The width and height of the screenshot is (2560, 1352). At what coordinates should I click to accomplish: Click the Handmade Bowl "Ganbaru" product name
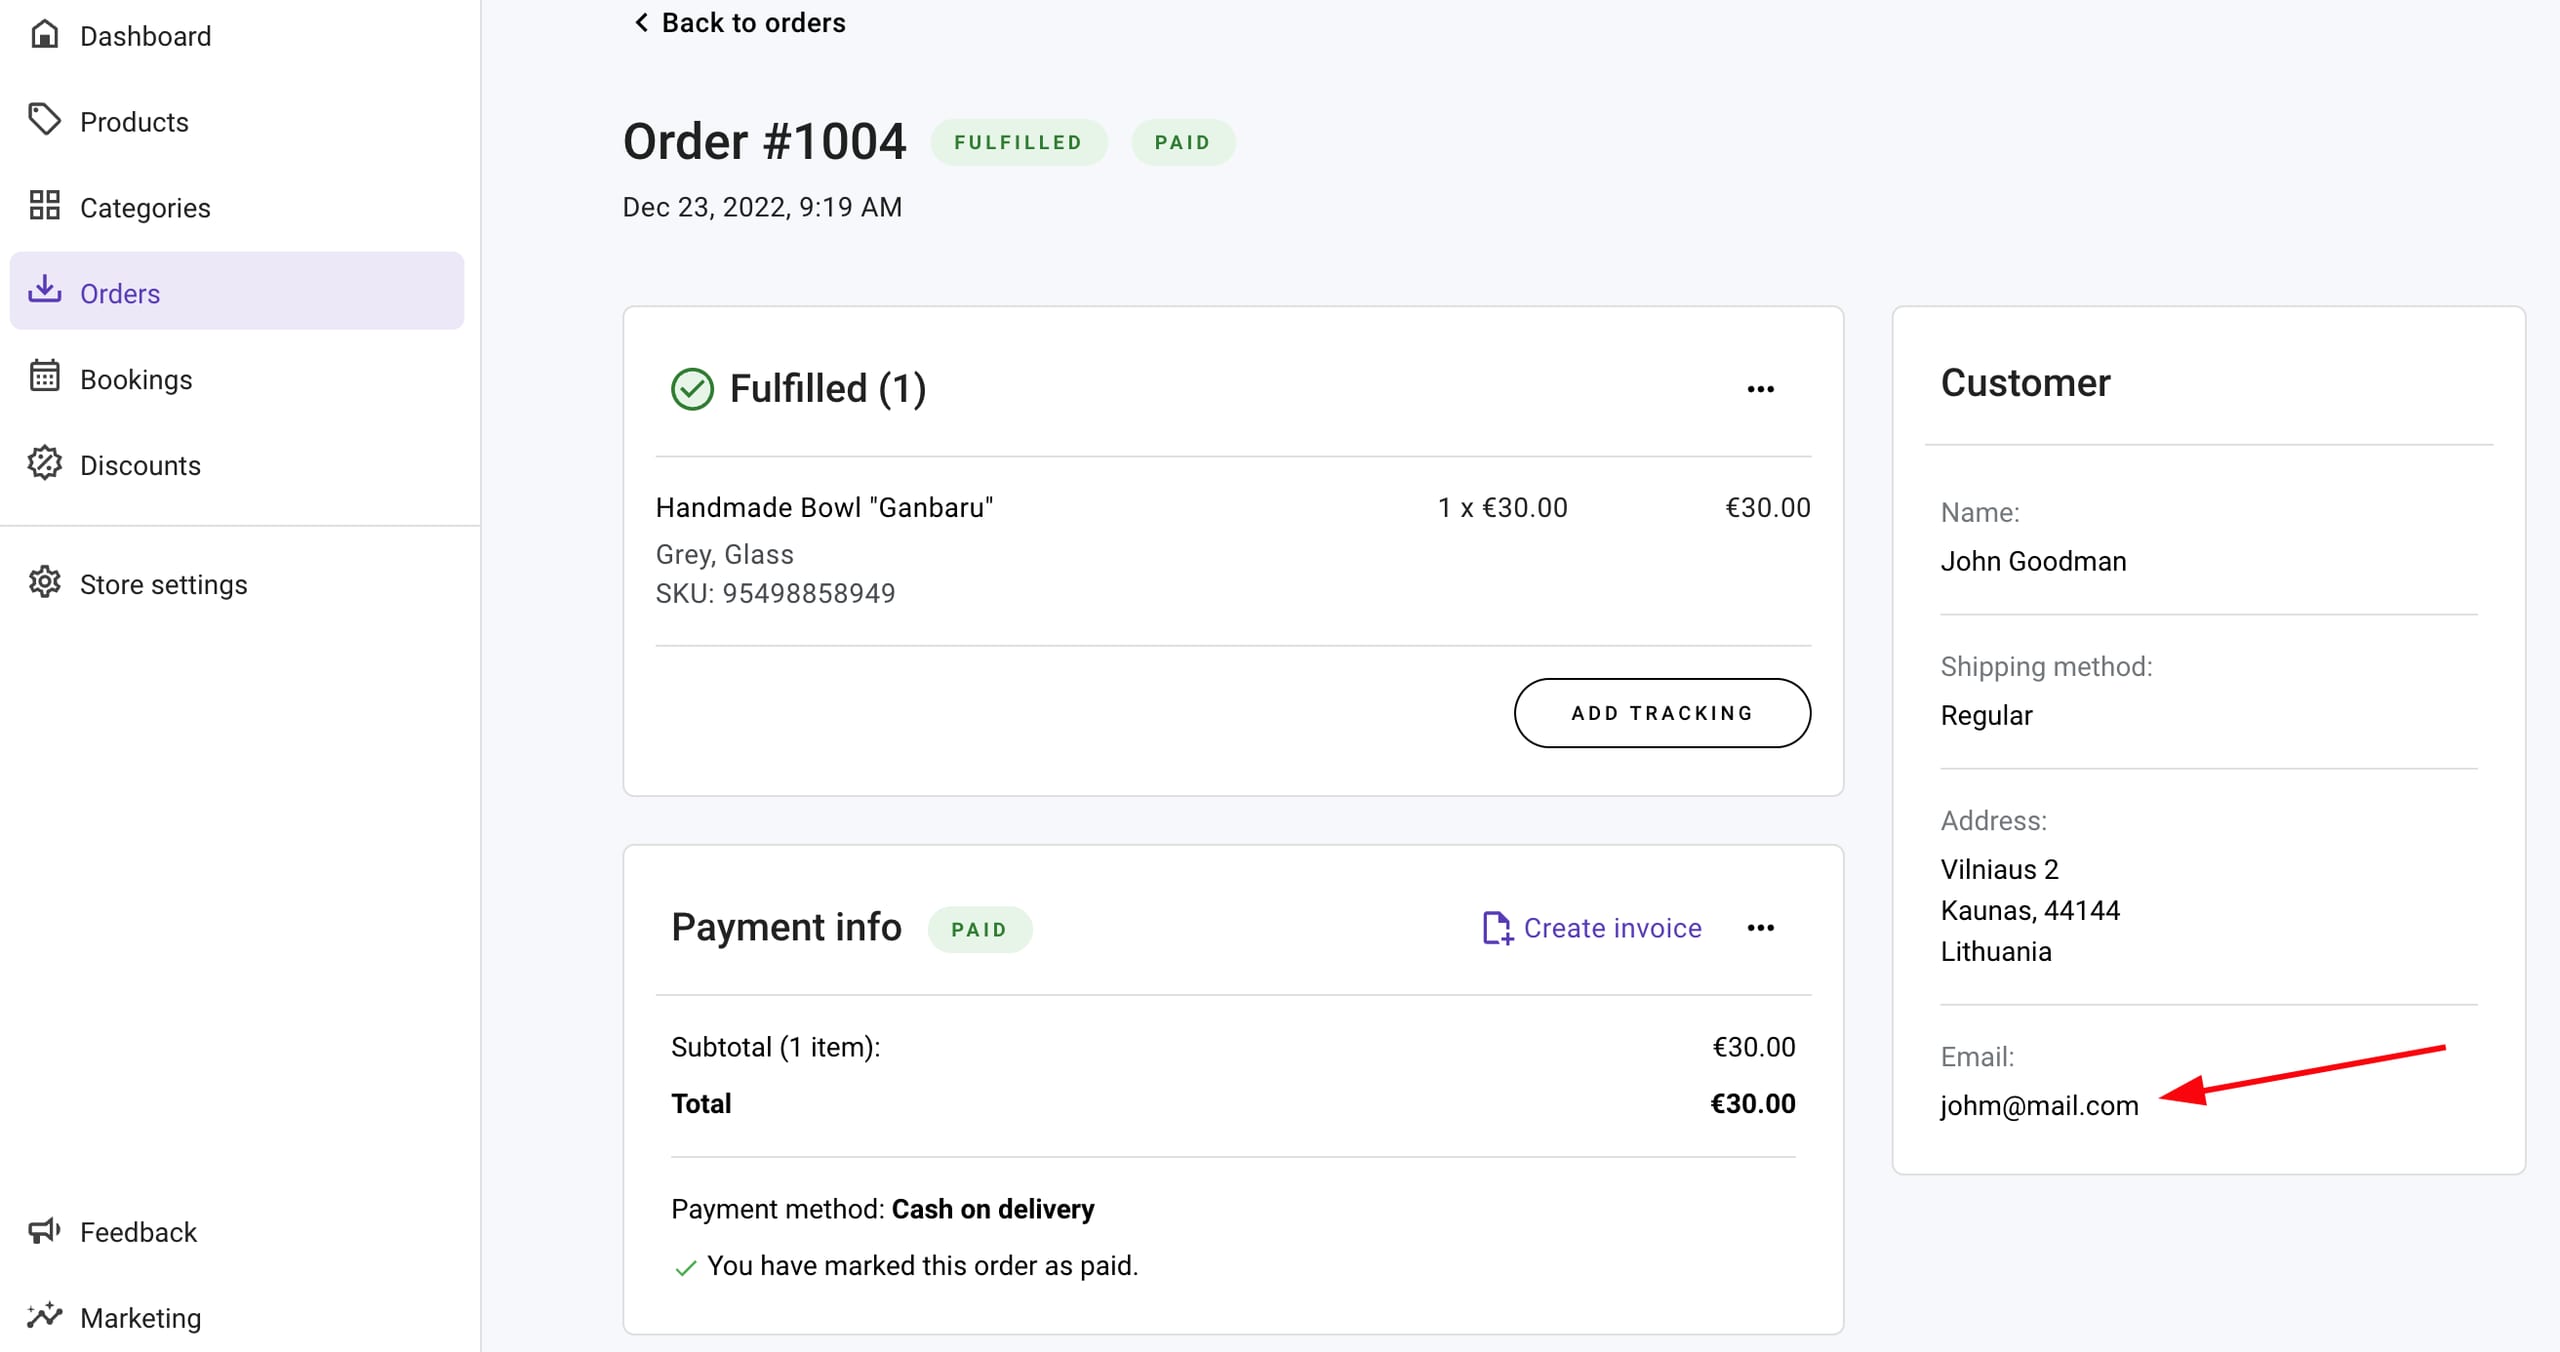pos(824,508)
